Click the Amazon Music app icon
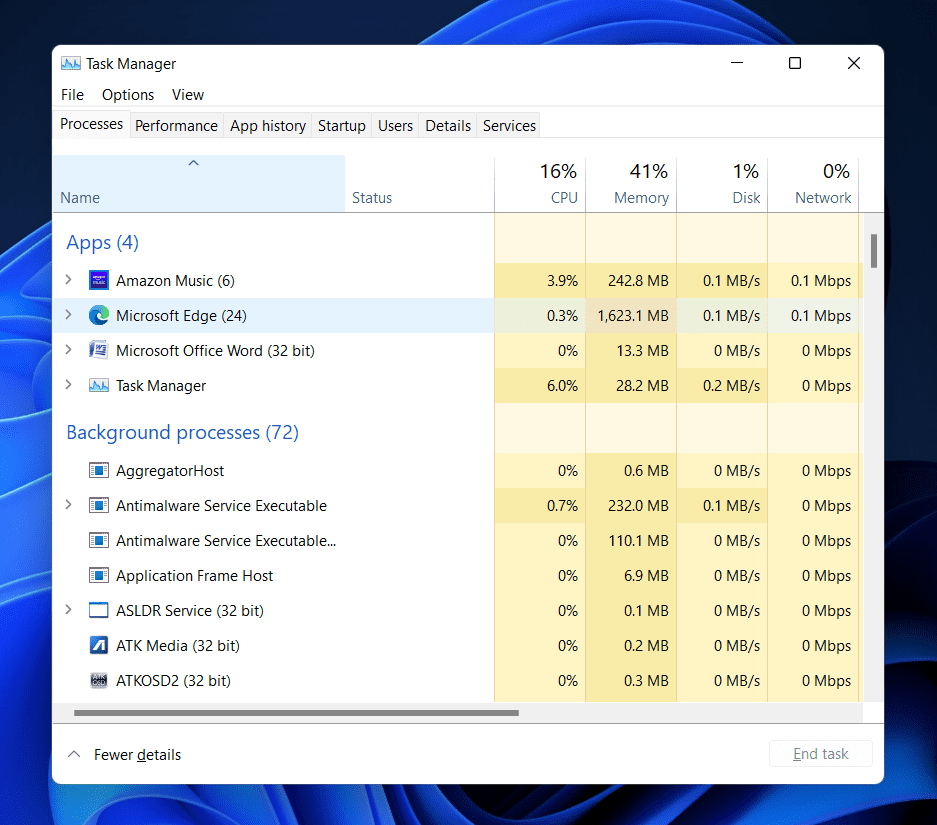This screenshot has width=937, height=825. click(x=99, y=281)
